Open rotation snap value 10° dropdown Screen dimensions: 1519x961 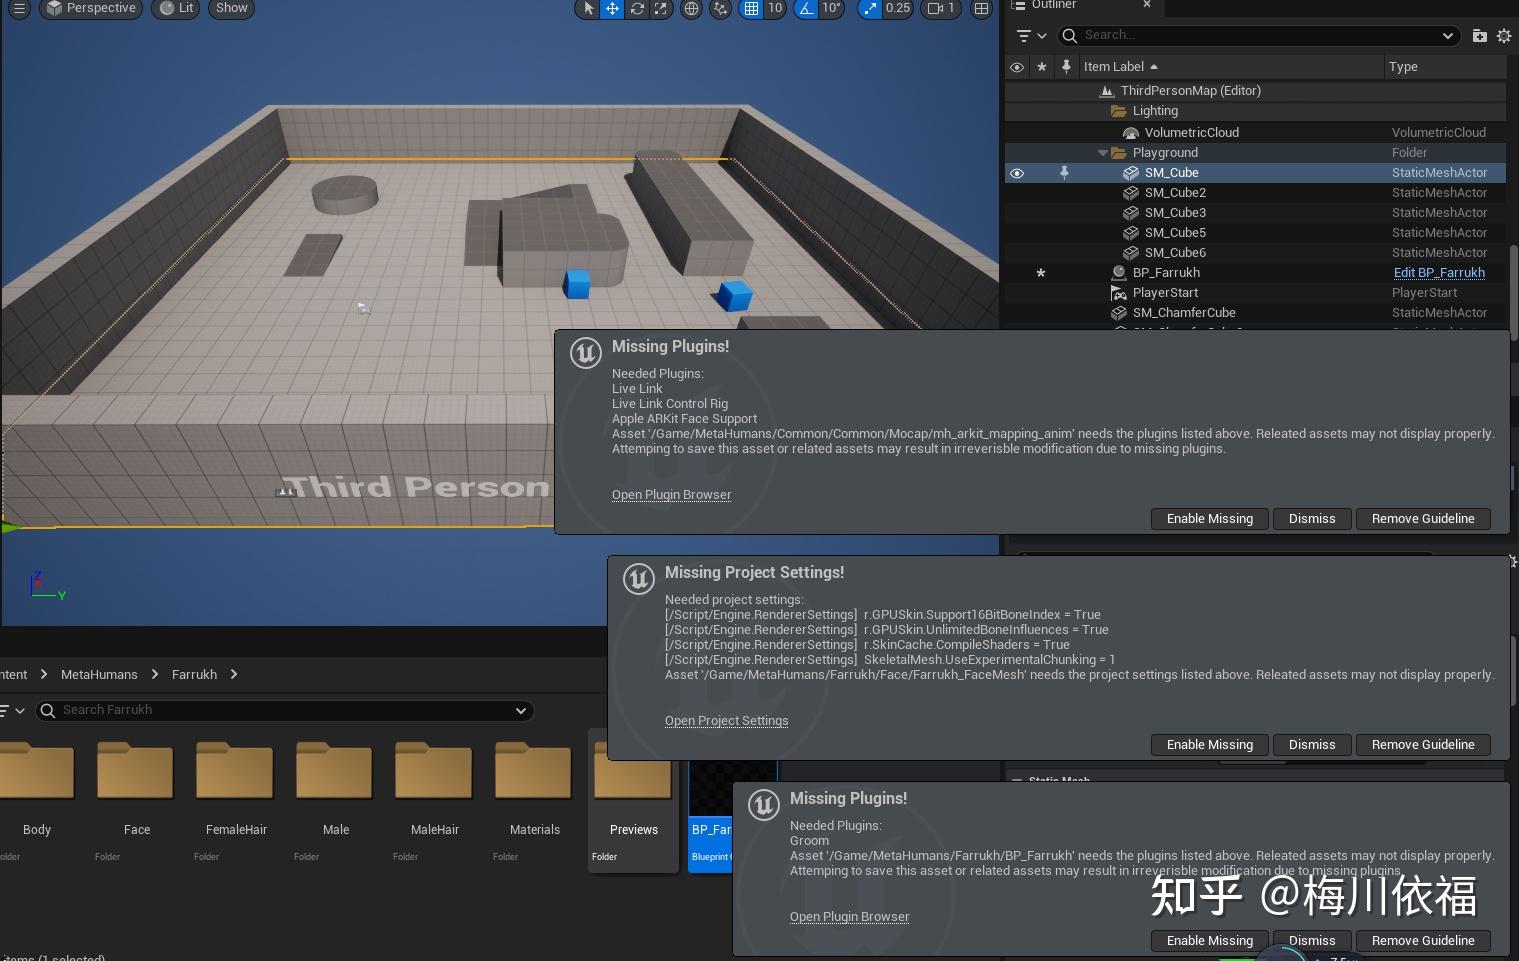tap(831, 8)
